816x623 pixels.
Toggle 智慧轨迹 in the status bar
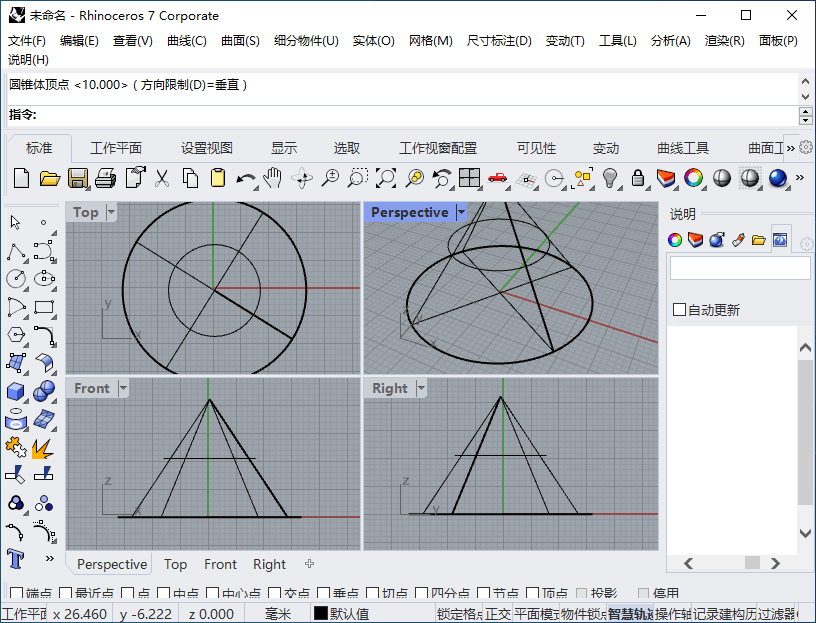point(630,614)
